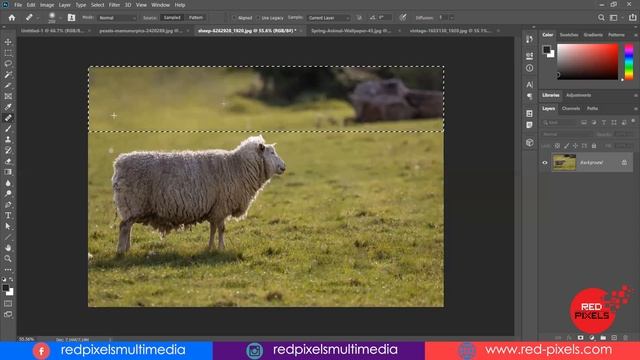The height and width of the screenshot is (360, 640).
Task: Open Edit Toolbar three-dots icon
Action: [x=8, y=270]
